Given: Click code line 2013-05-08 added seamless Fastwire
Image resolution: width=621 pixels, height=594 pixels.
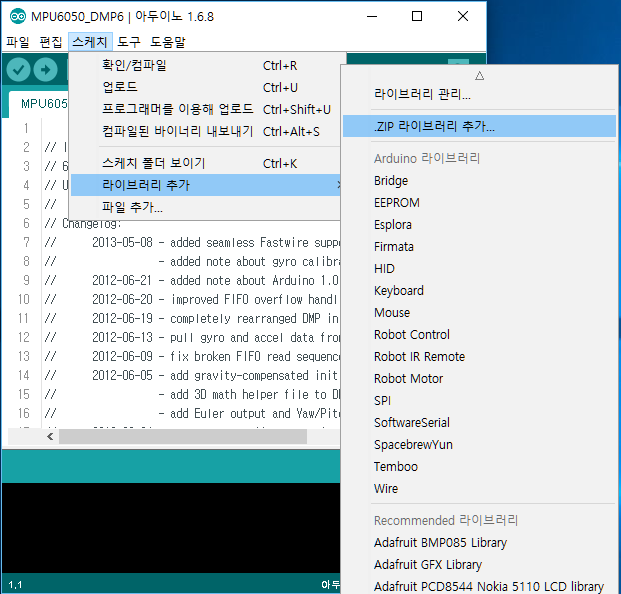Looking at the screenshot, I should pyautogui.click(x=192, y=242).
